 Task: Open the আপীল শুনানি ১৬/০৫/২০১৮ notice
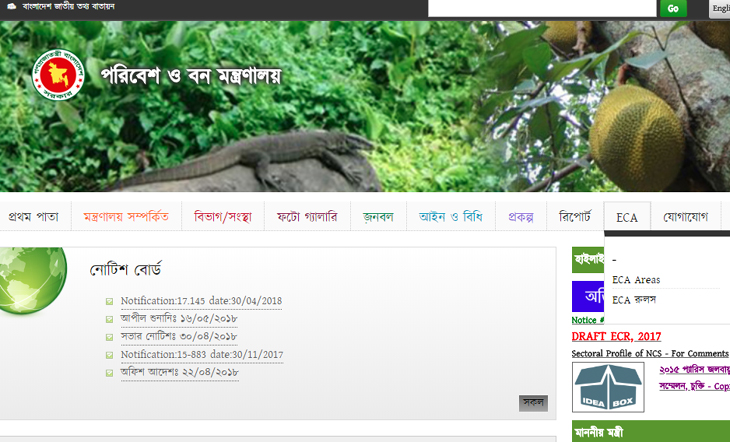coord(179,319)
